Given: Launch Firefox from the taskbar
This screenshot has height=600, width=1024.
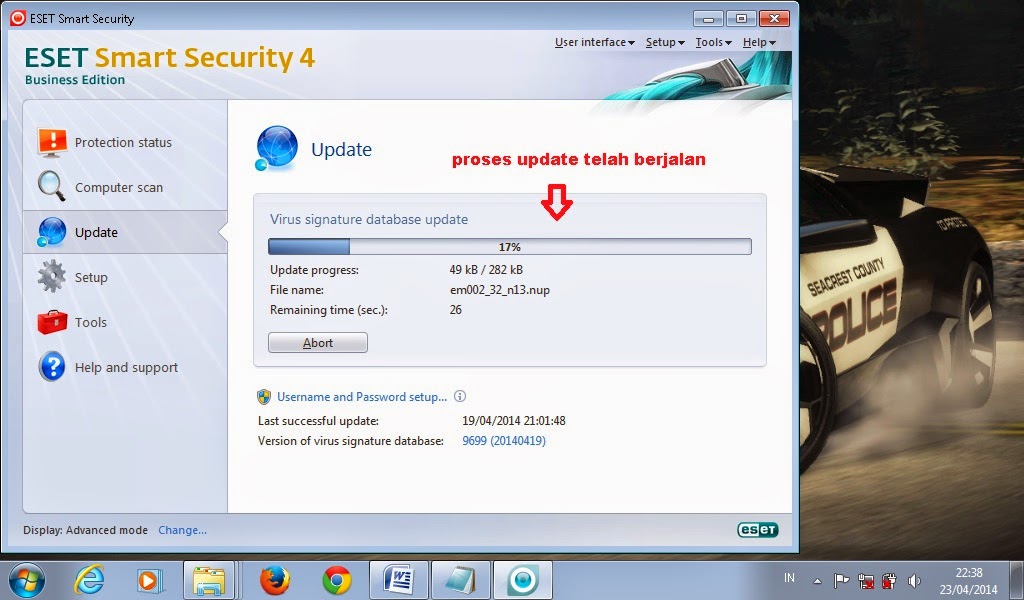Looking at the screenshot, I should [274, 580].
